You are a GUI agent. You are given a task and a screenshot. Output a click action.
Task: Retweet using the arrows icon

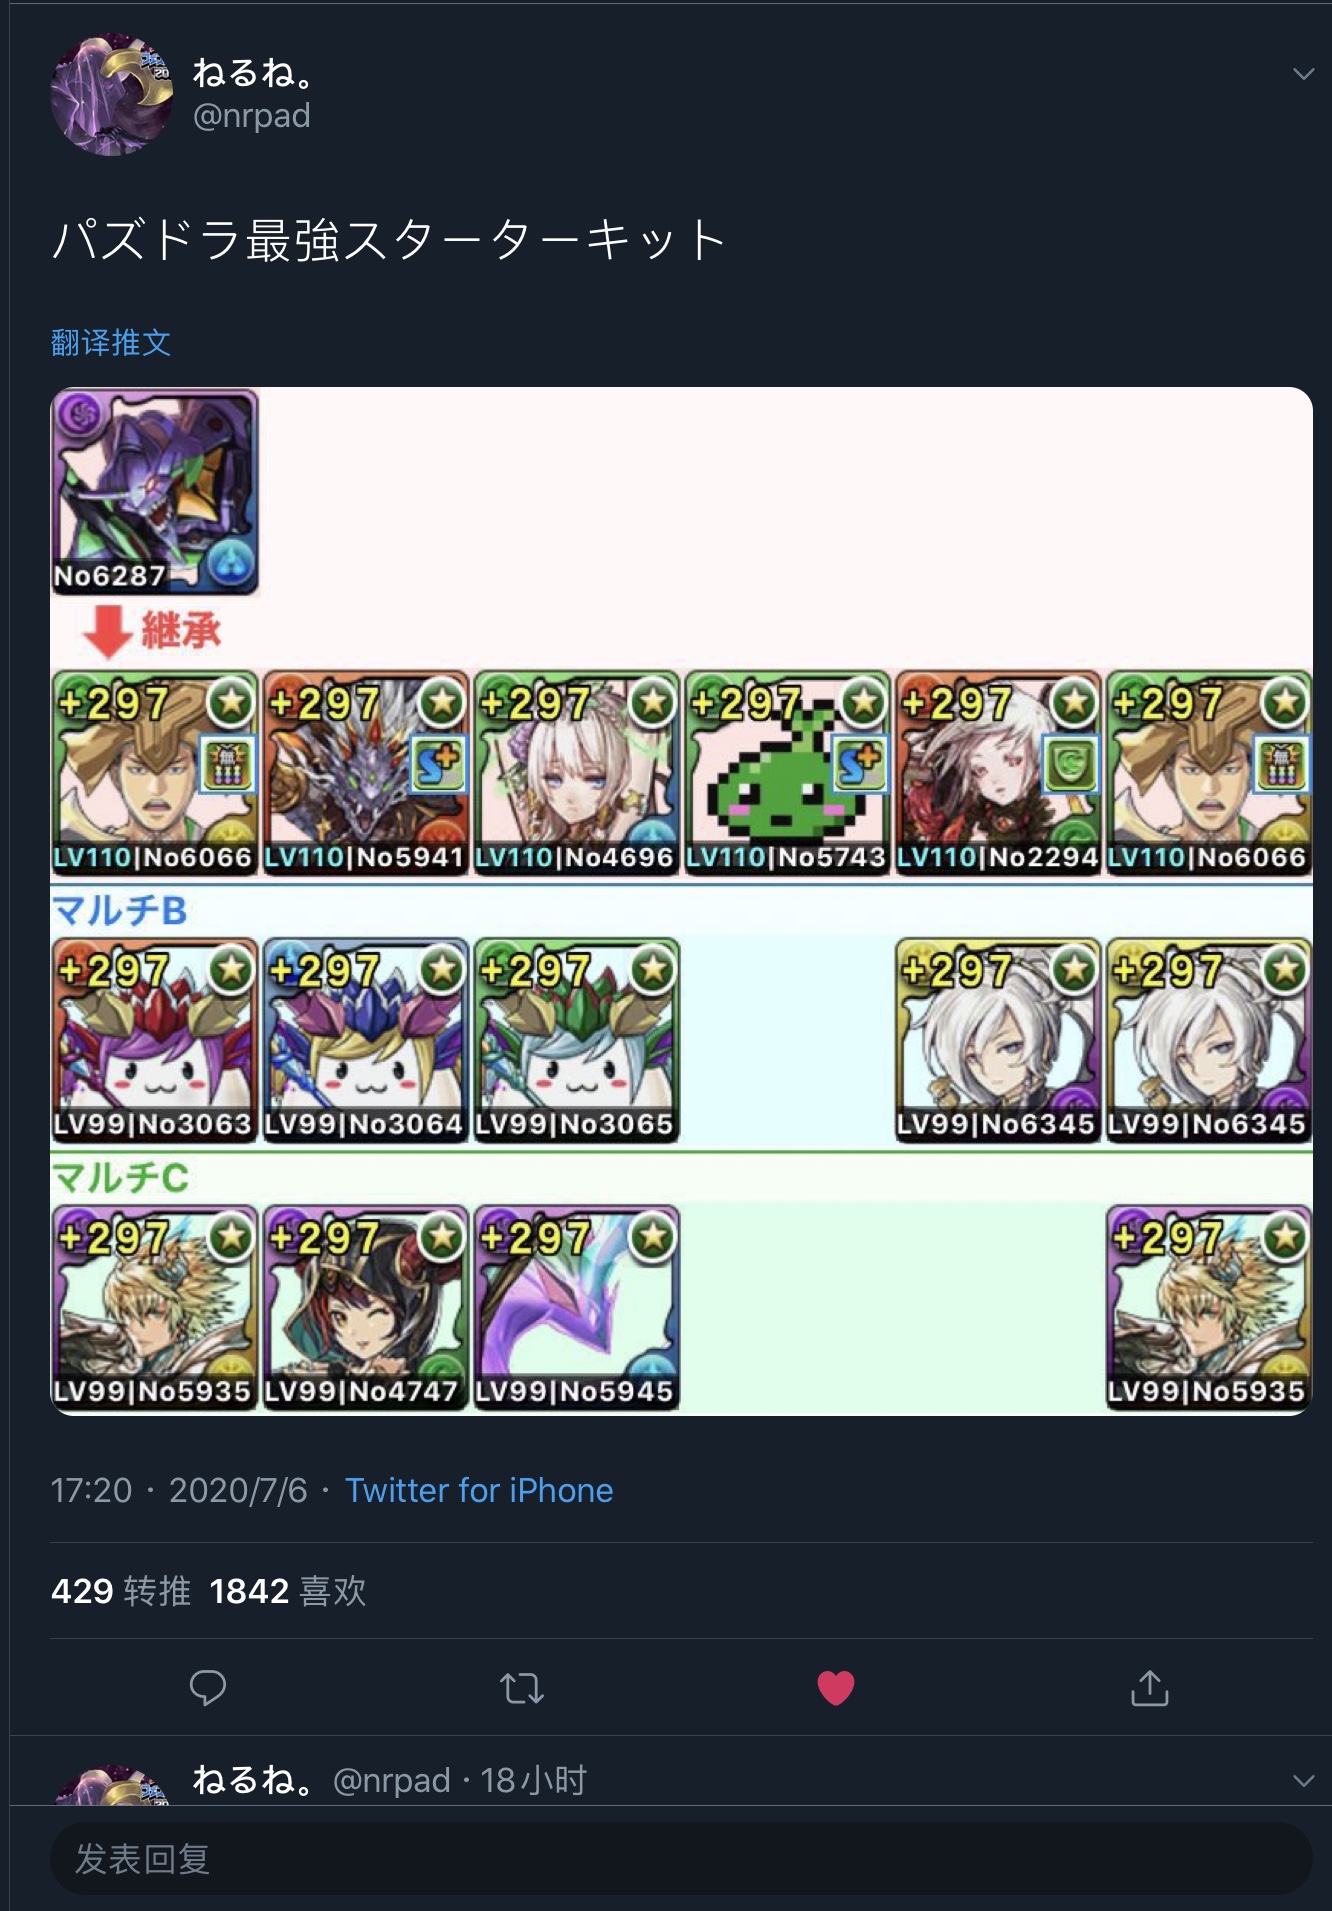tap(522, 1688)
